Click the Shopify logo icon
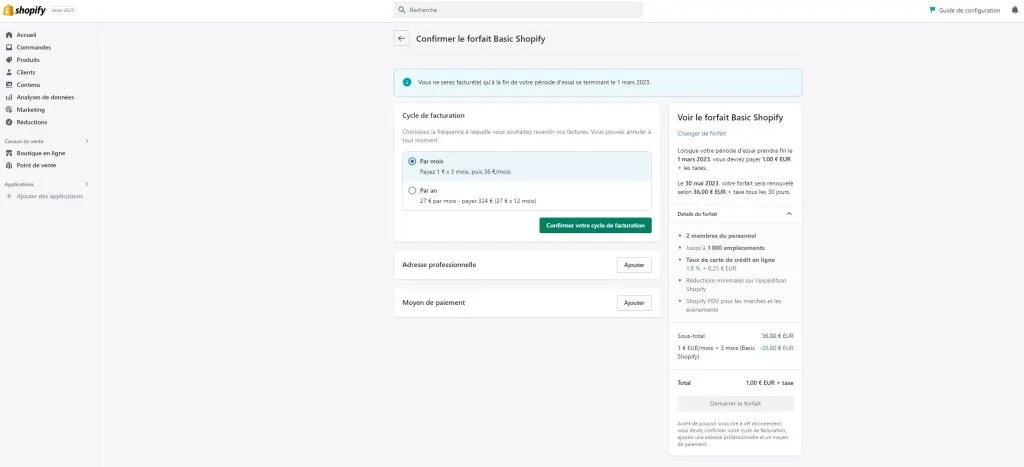This screenshot has width=1024, height=467. point(8,10)
